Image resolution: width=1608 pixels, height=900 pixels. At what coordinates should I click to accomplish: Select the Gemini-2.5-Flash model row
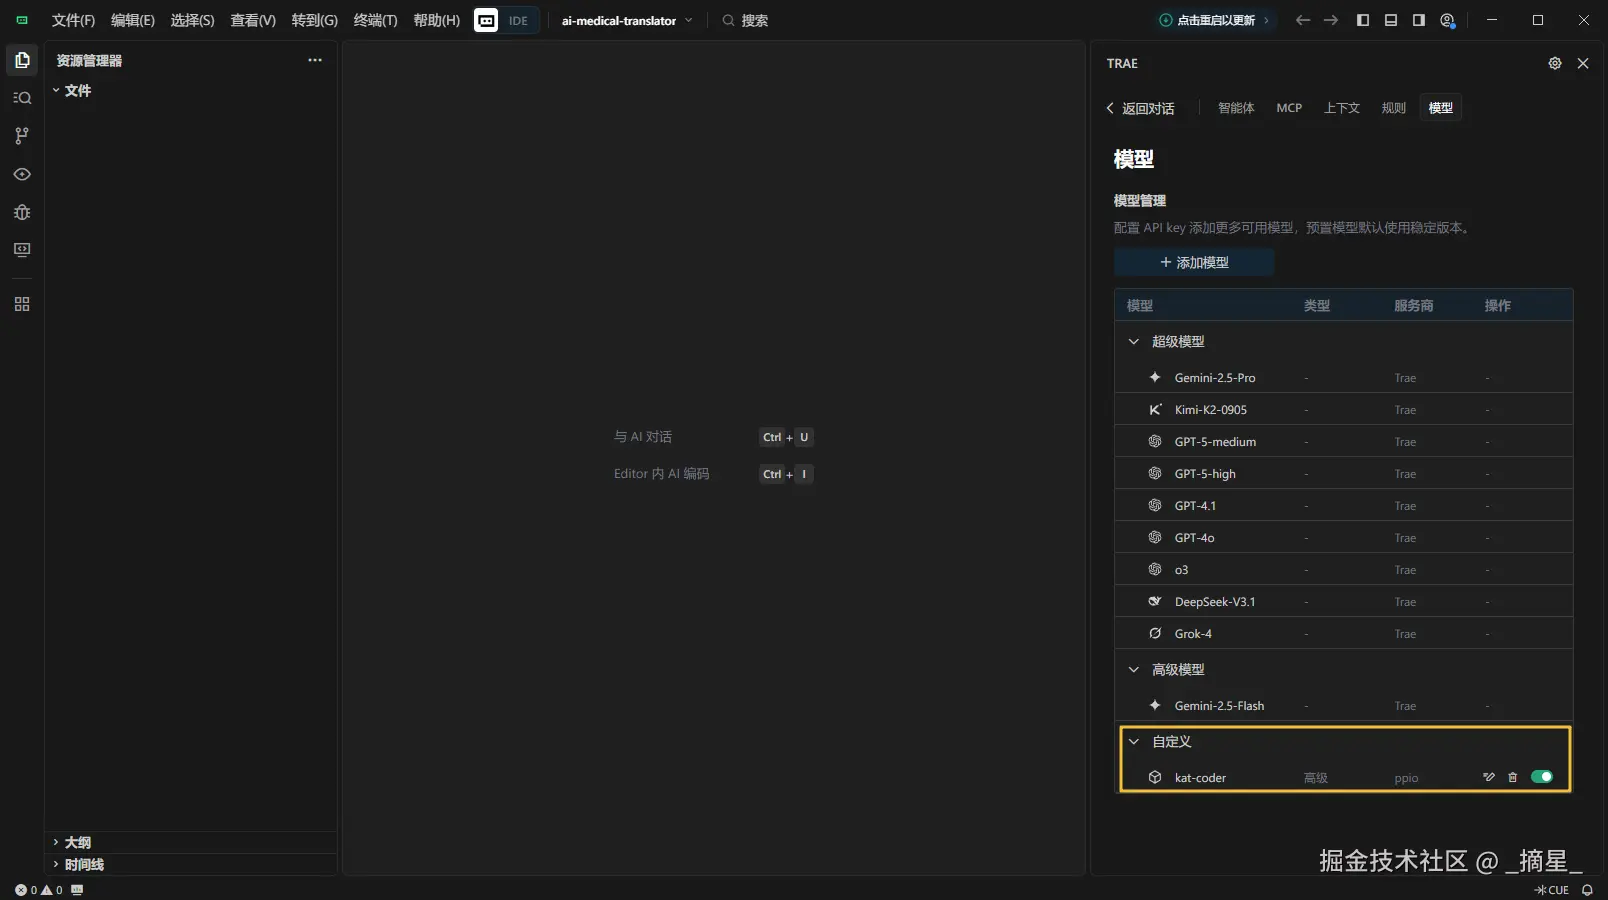[x=1344, y=705]
